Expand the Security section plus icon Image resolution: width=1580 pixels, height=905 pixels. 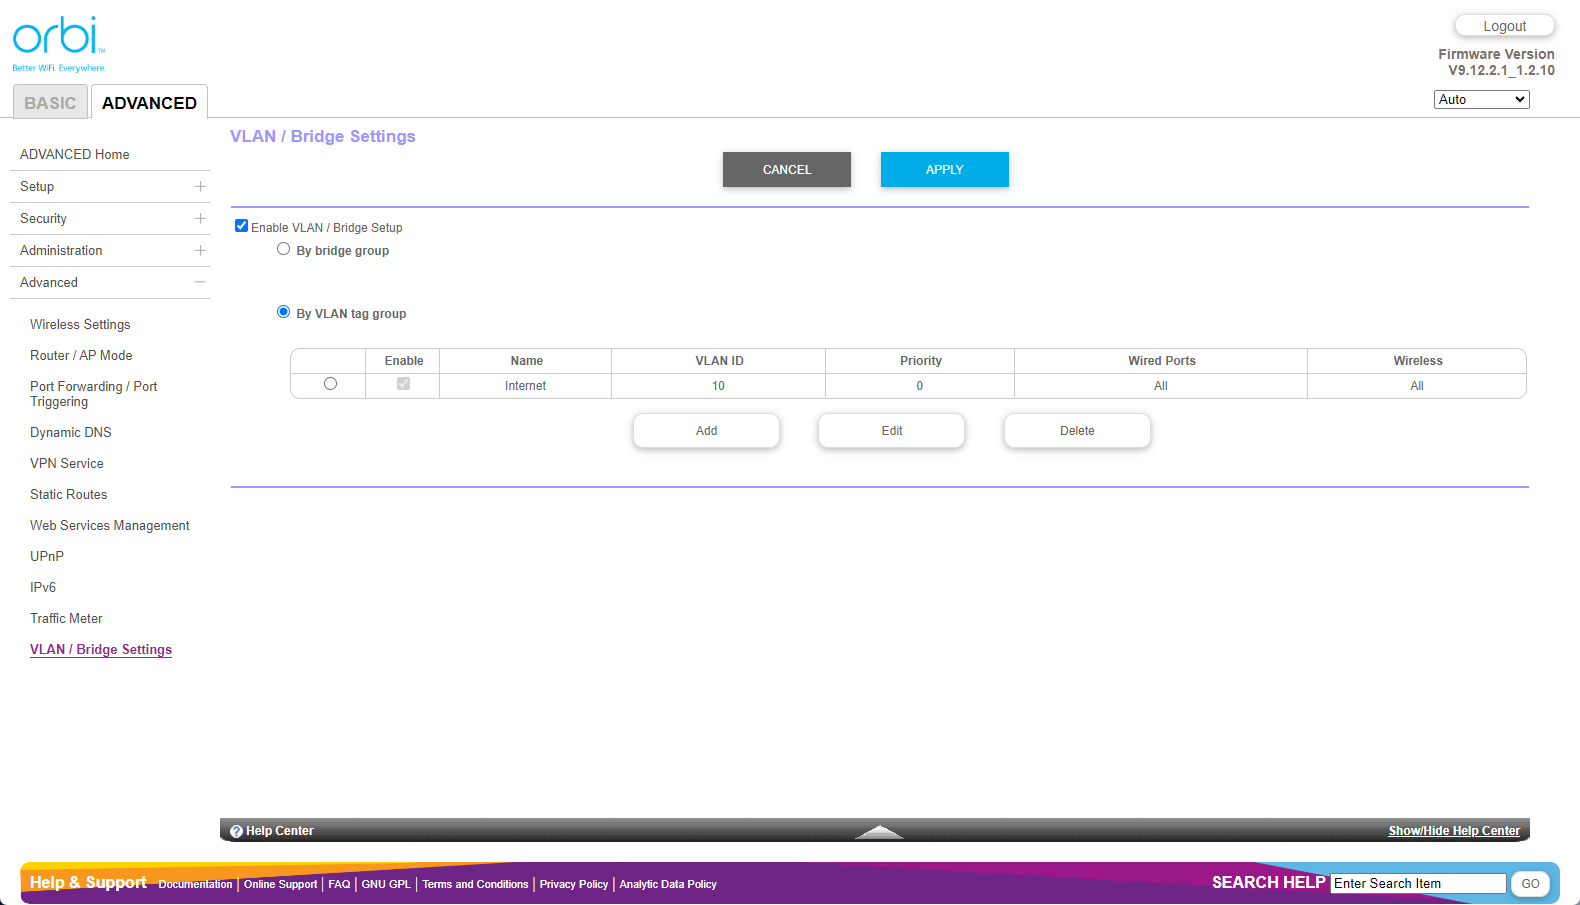[x=200, y=219]
